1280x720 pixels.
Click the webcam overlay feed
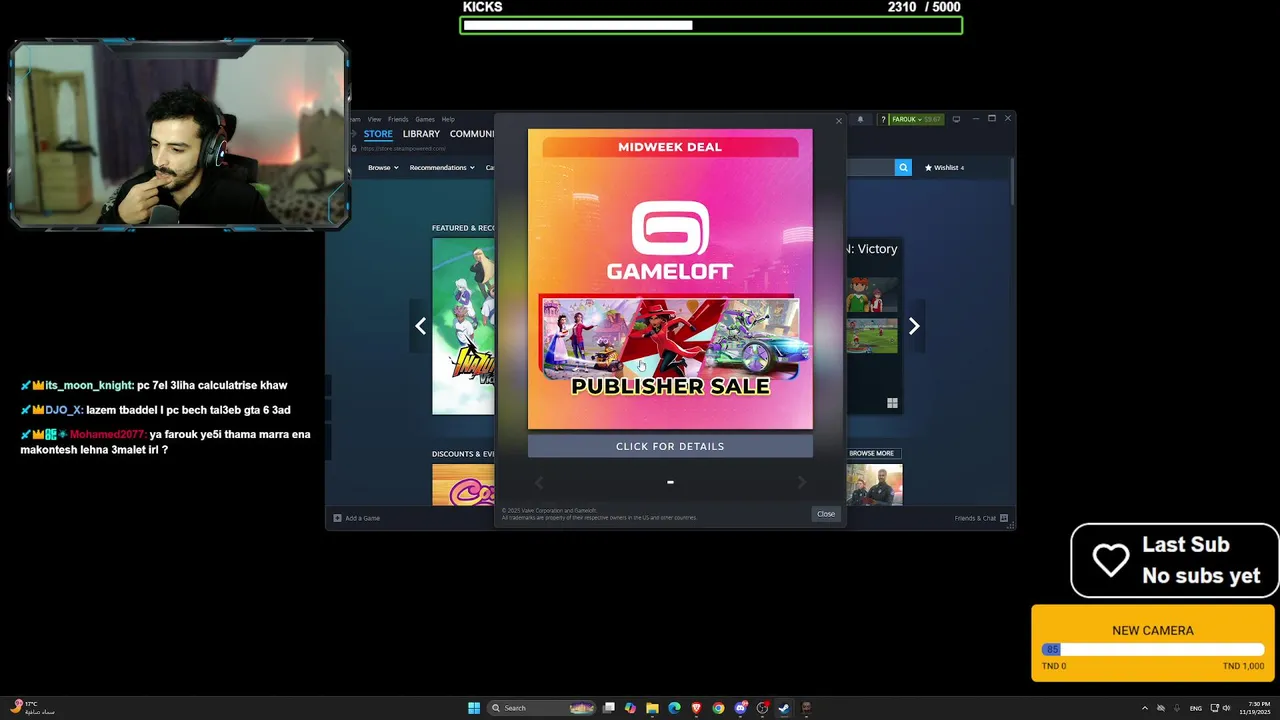tap(179, 134)
